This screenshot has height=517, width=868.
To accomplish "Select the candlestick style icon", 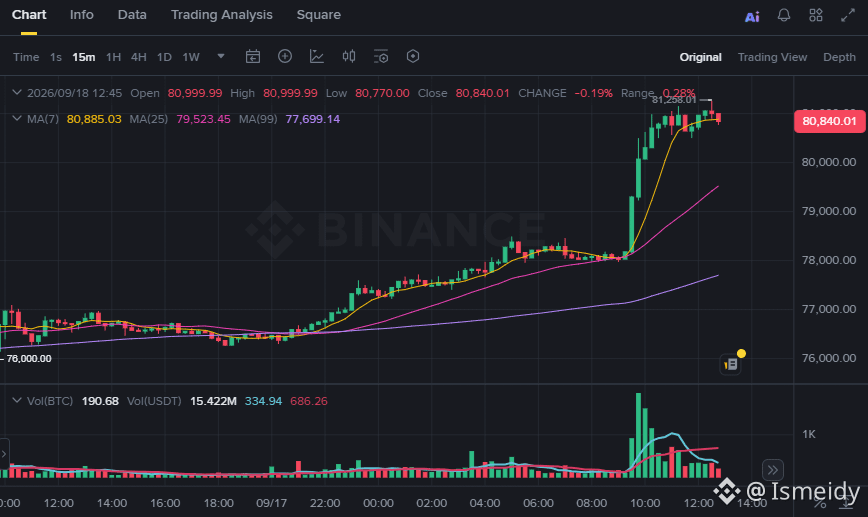I will (349, 56).
